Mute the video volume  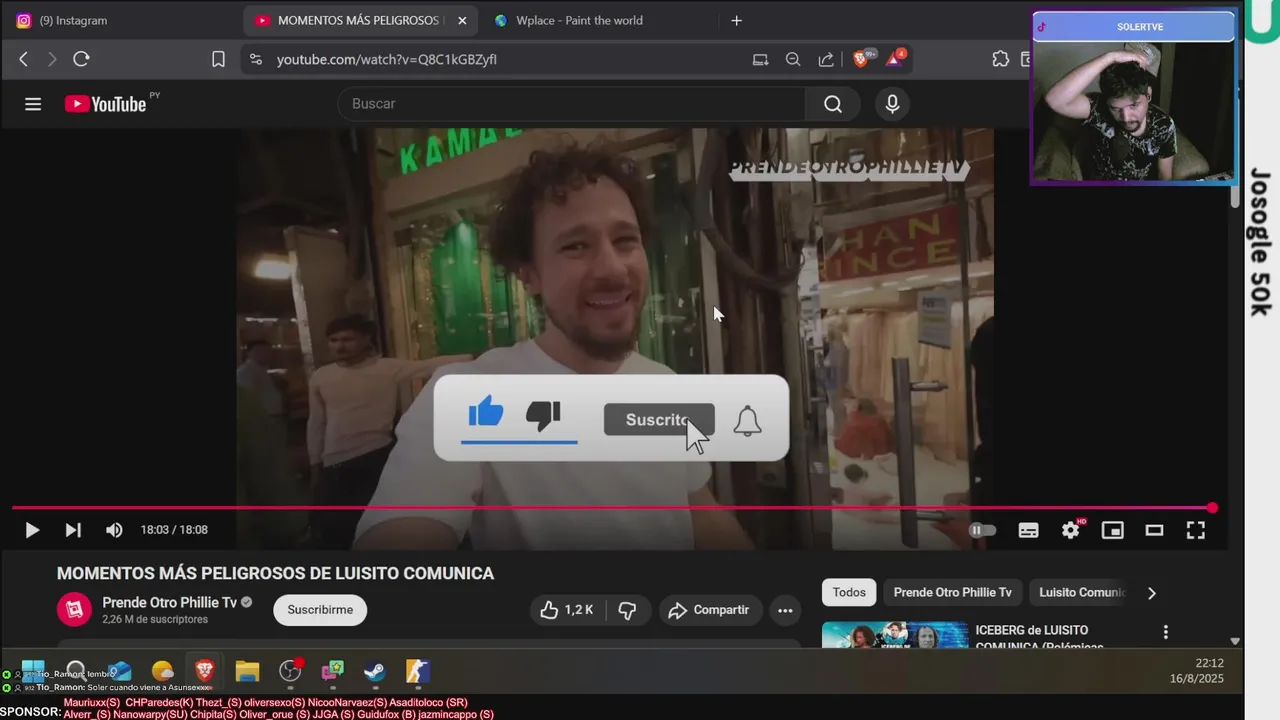114,530
